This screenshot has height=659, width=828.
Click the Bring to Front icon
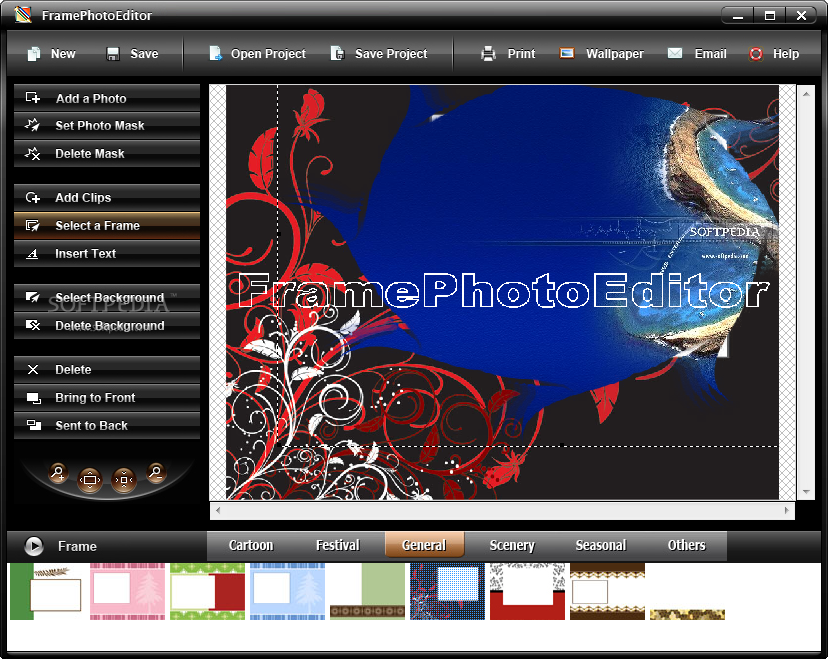(x=33, y=398)
